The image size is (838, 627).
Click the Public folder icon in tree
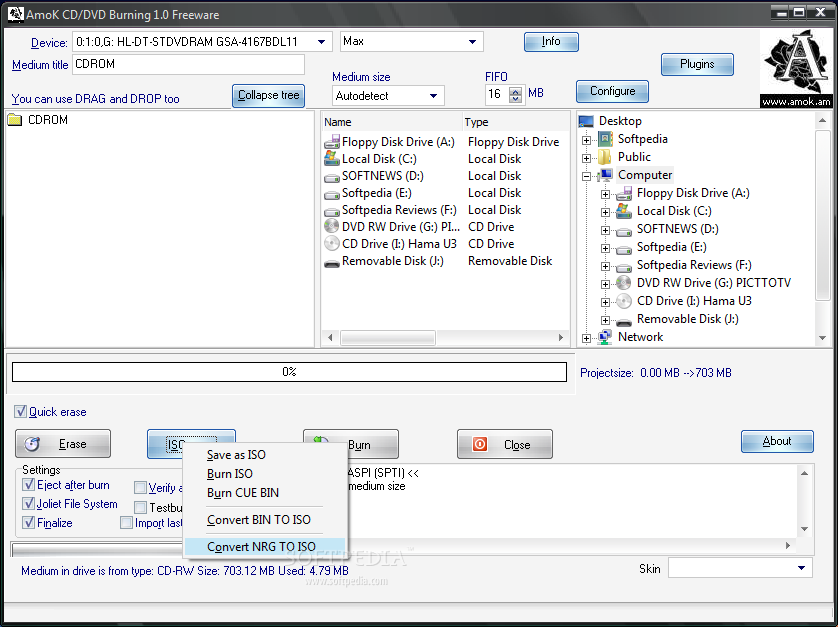pos(605,157)
